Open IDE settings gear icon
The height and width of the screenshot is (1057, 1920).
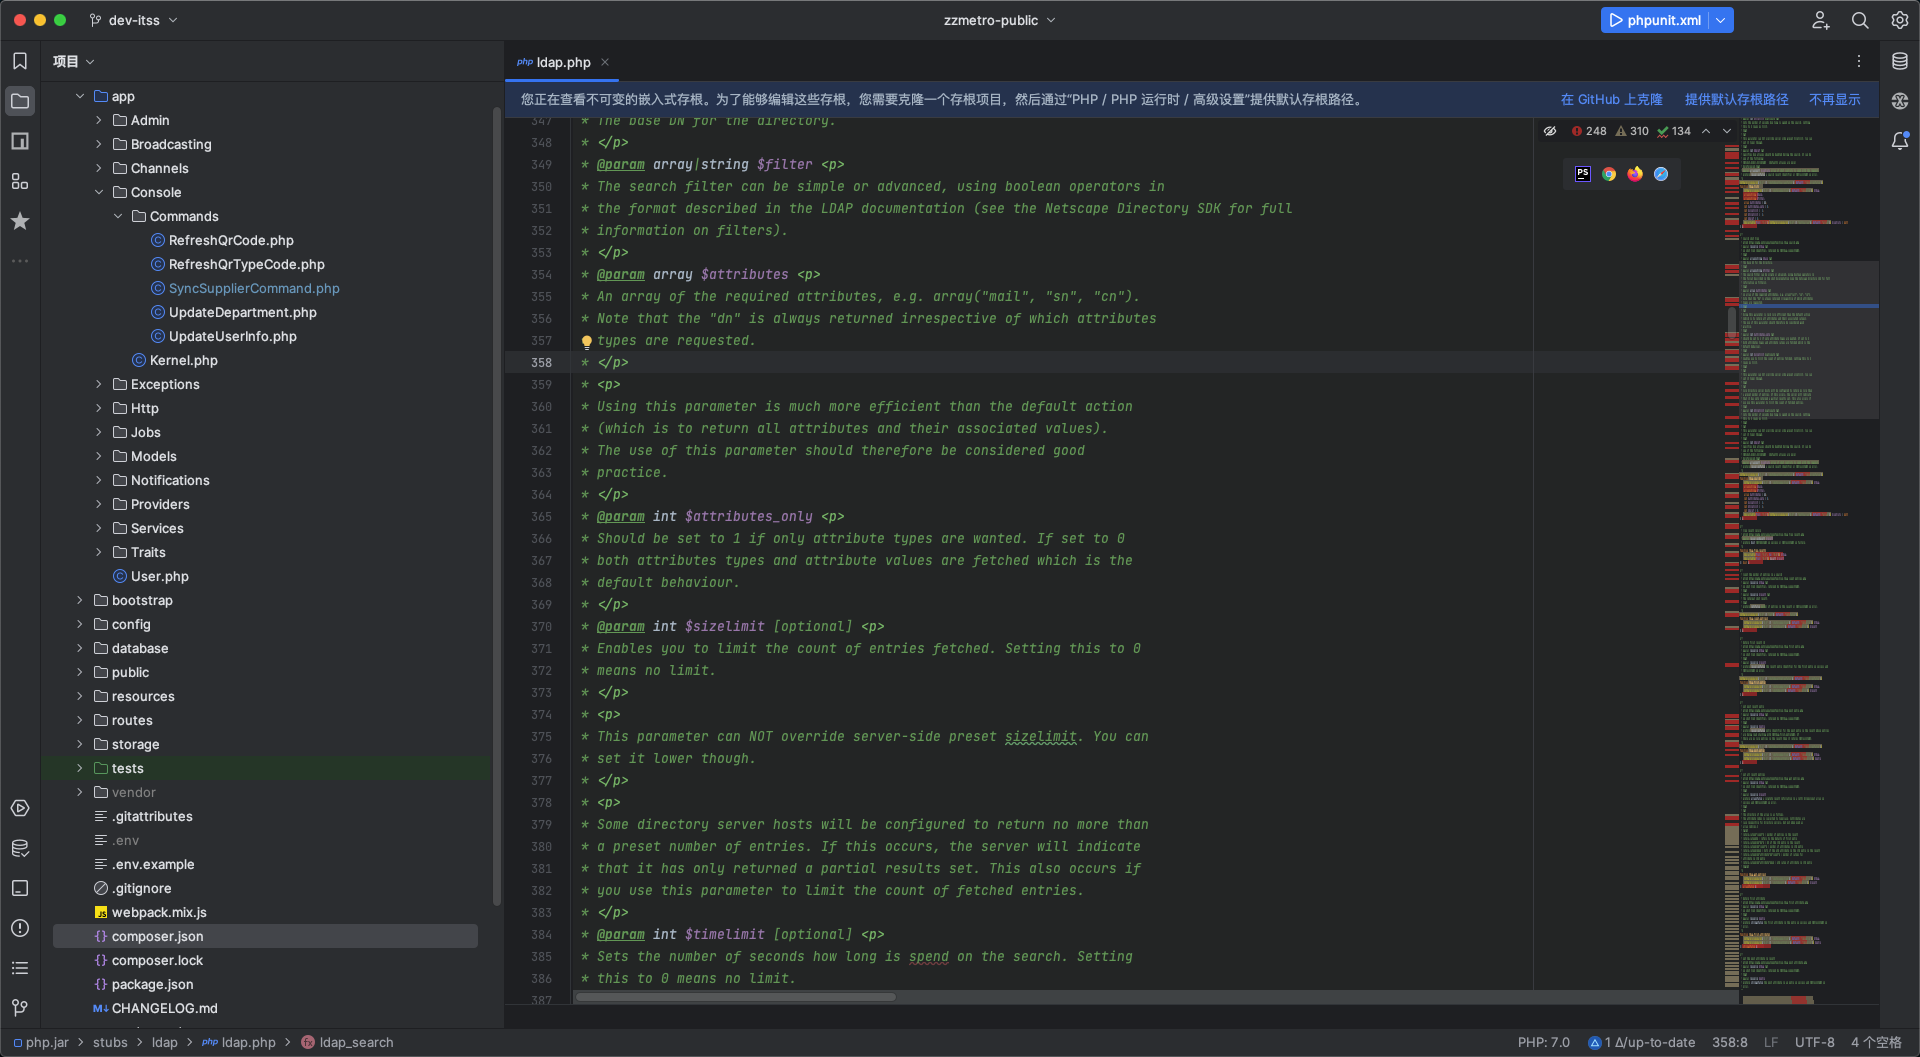point(1900,20)
